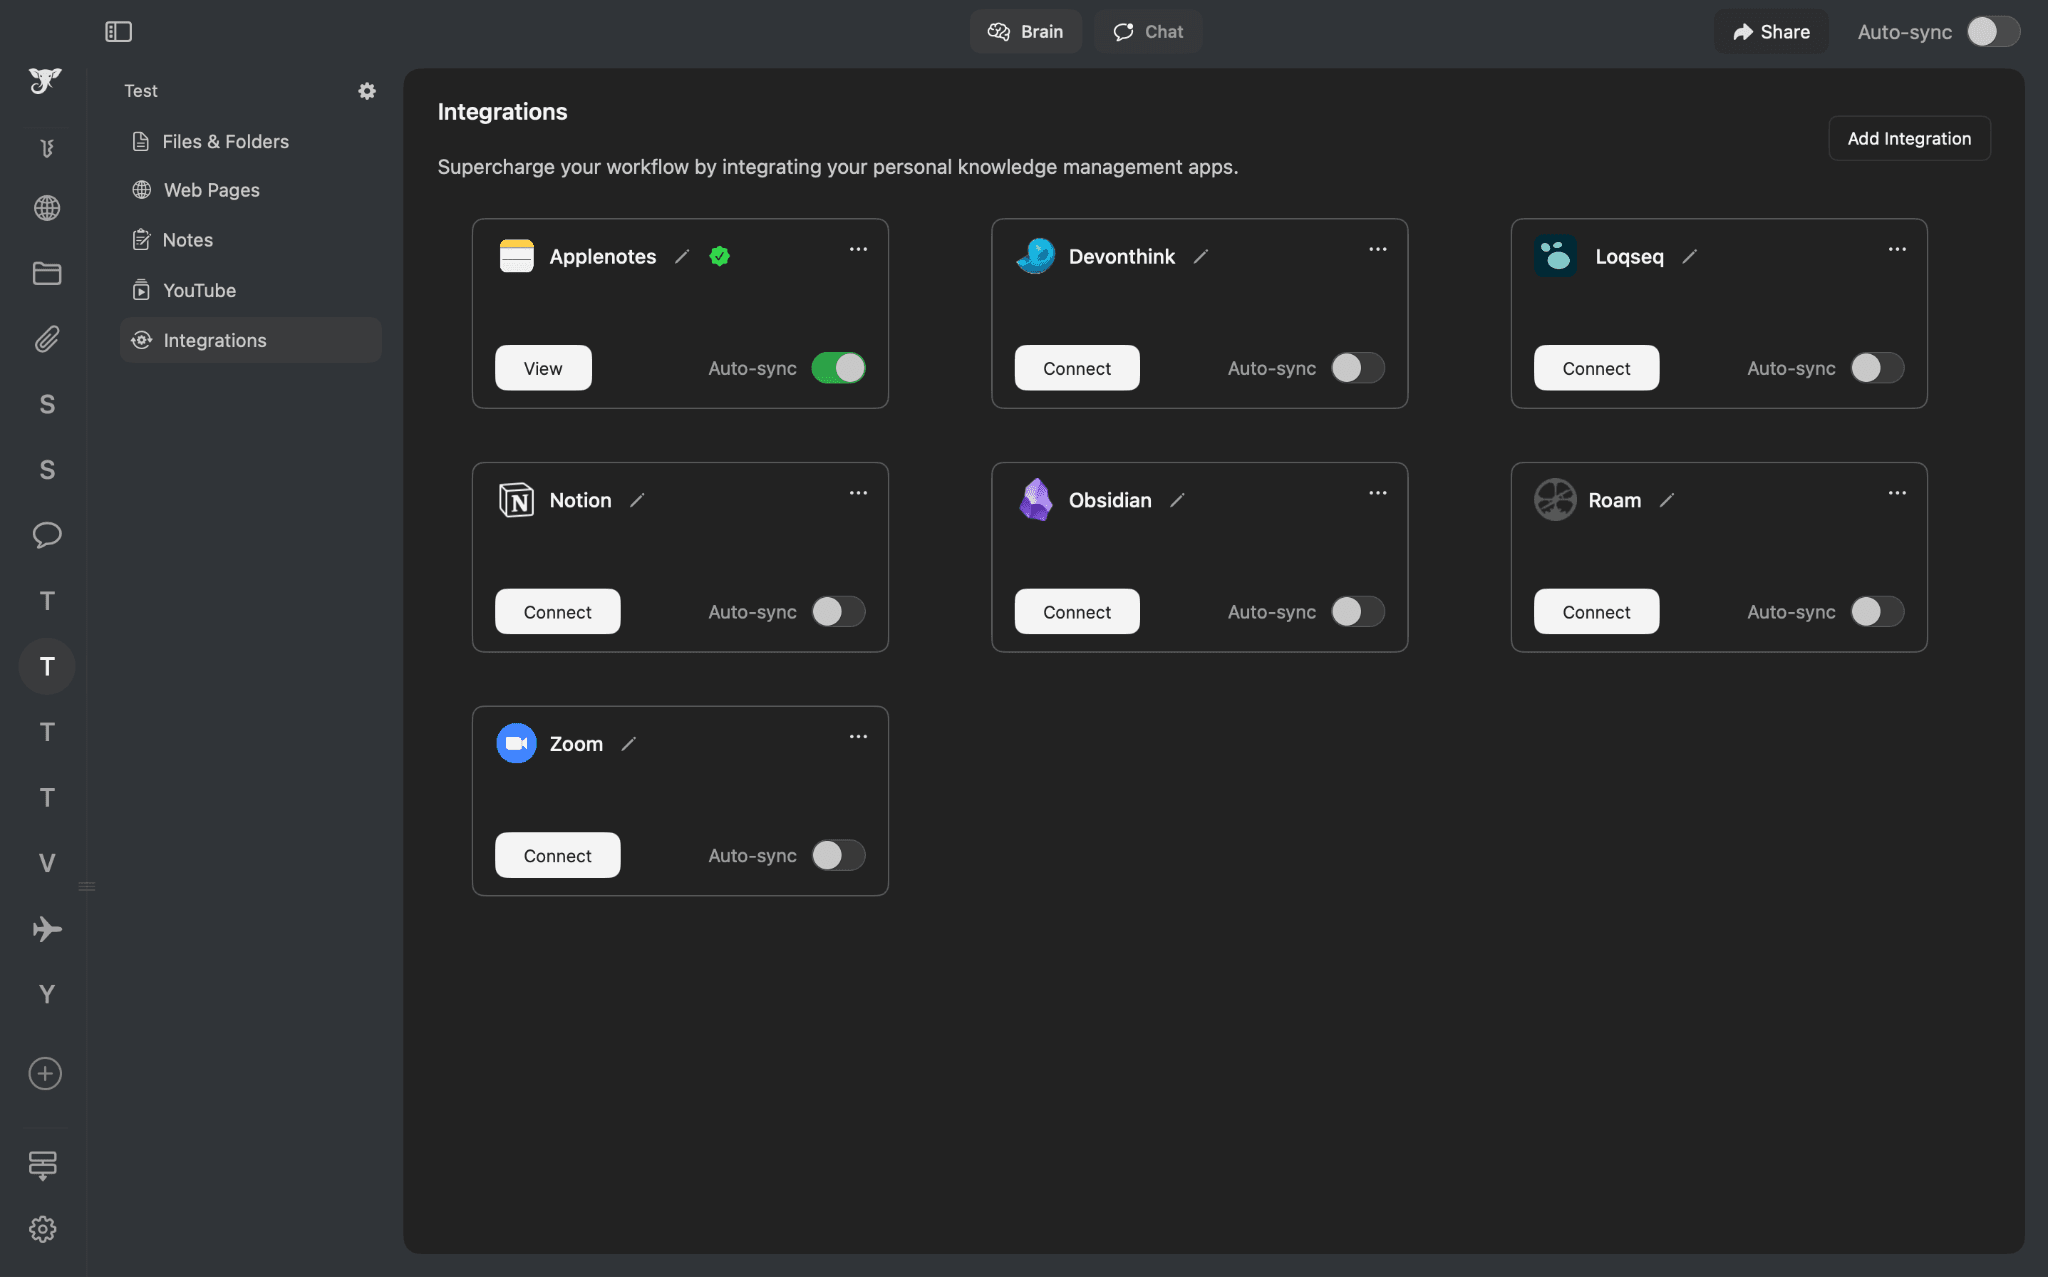The image size is (2048, 1277).
Task: Toggle the sidebar panel icon
Action: point(118,32)
